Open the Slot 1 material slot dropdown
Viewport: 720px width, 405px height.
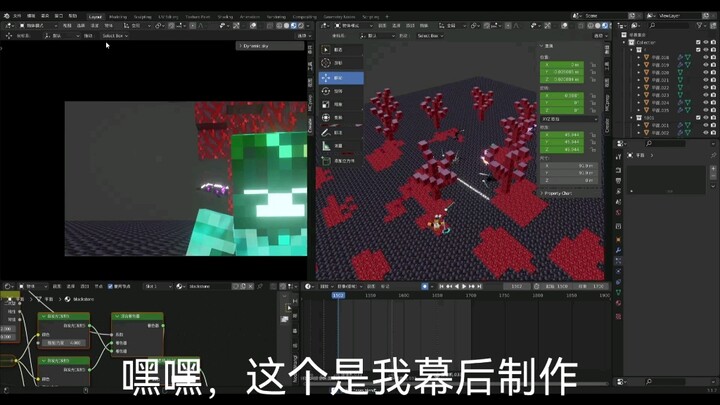158,286
